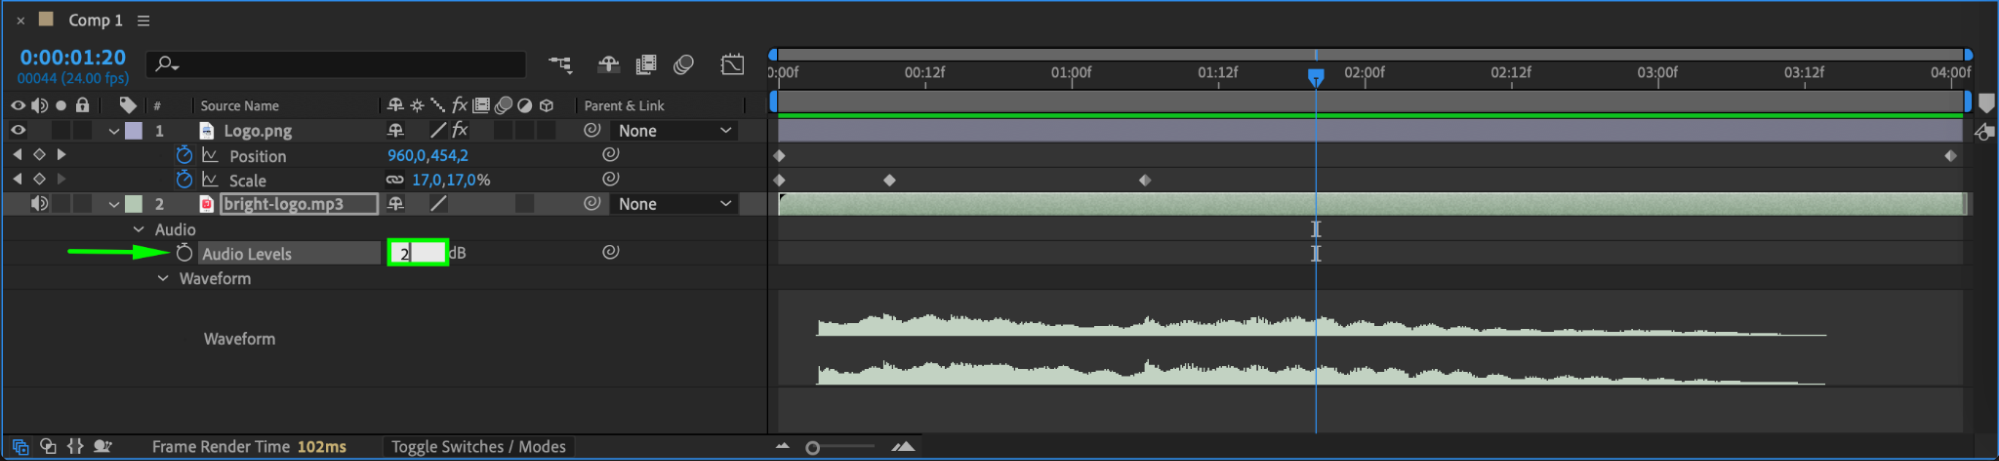
Task: Collapse the Waveform property group
Action: 163,278
